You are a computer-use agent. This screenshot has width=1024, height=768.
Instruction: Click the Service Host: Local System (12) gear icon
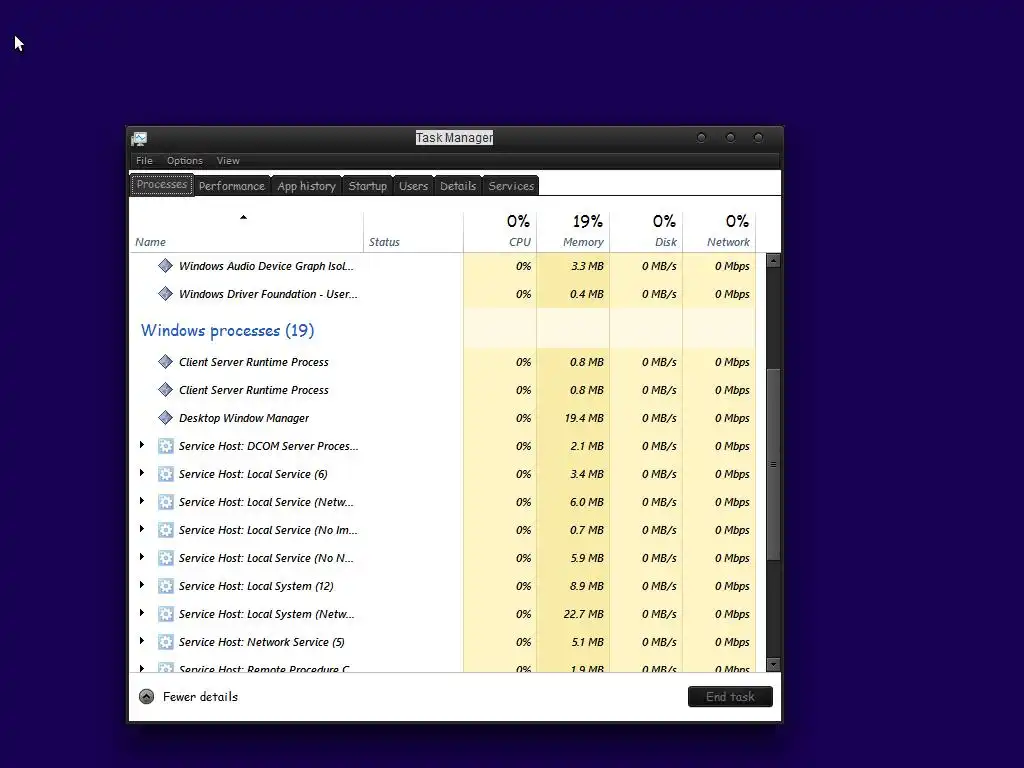(165, 586)
